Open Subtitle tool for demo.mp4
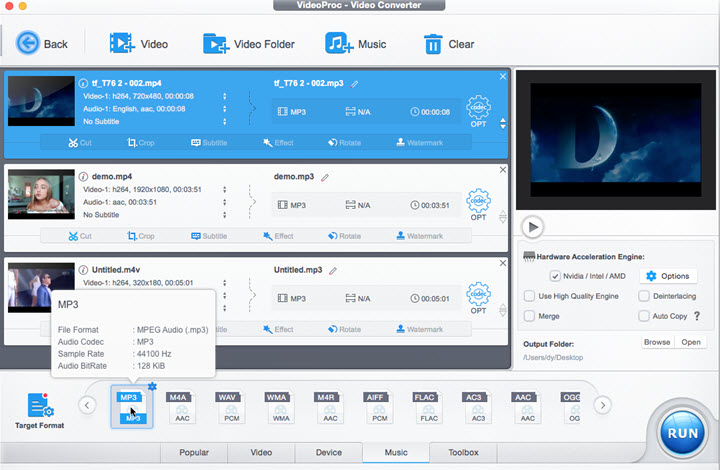 click(x=209, y=236)
